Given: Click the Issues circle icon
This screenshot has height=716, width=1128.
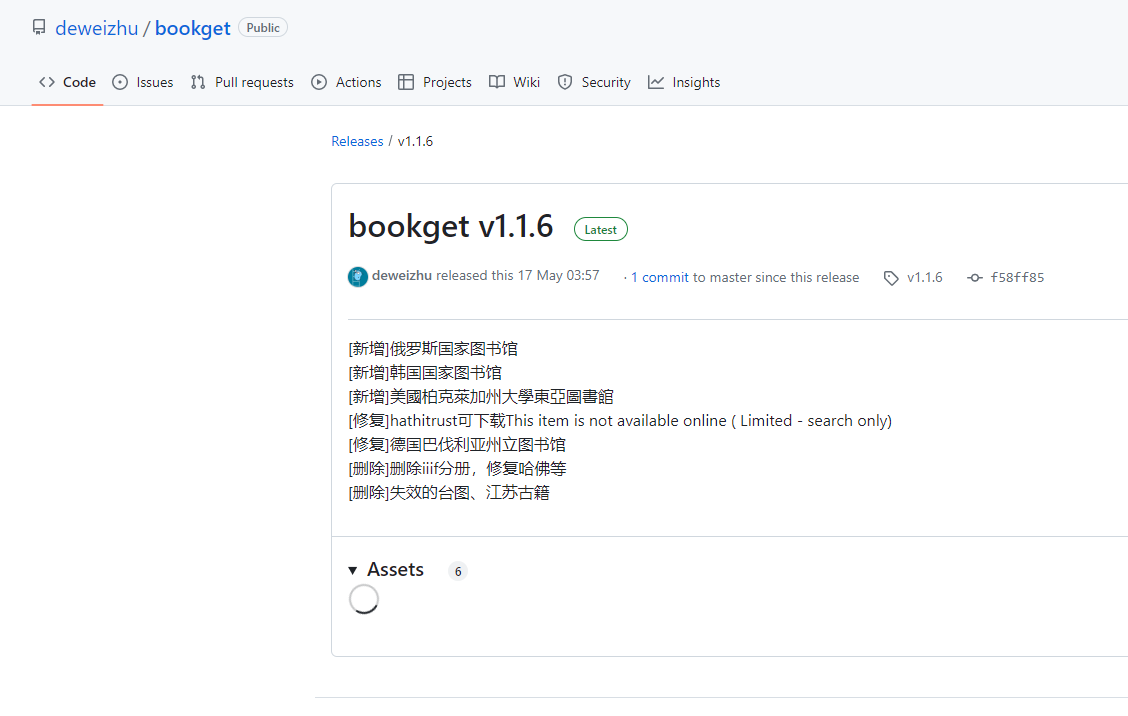Looking at the screenshot, I should pos(120,82).
